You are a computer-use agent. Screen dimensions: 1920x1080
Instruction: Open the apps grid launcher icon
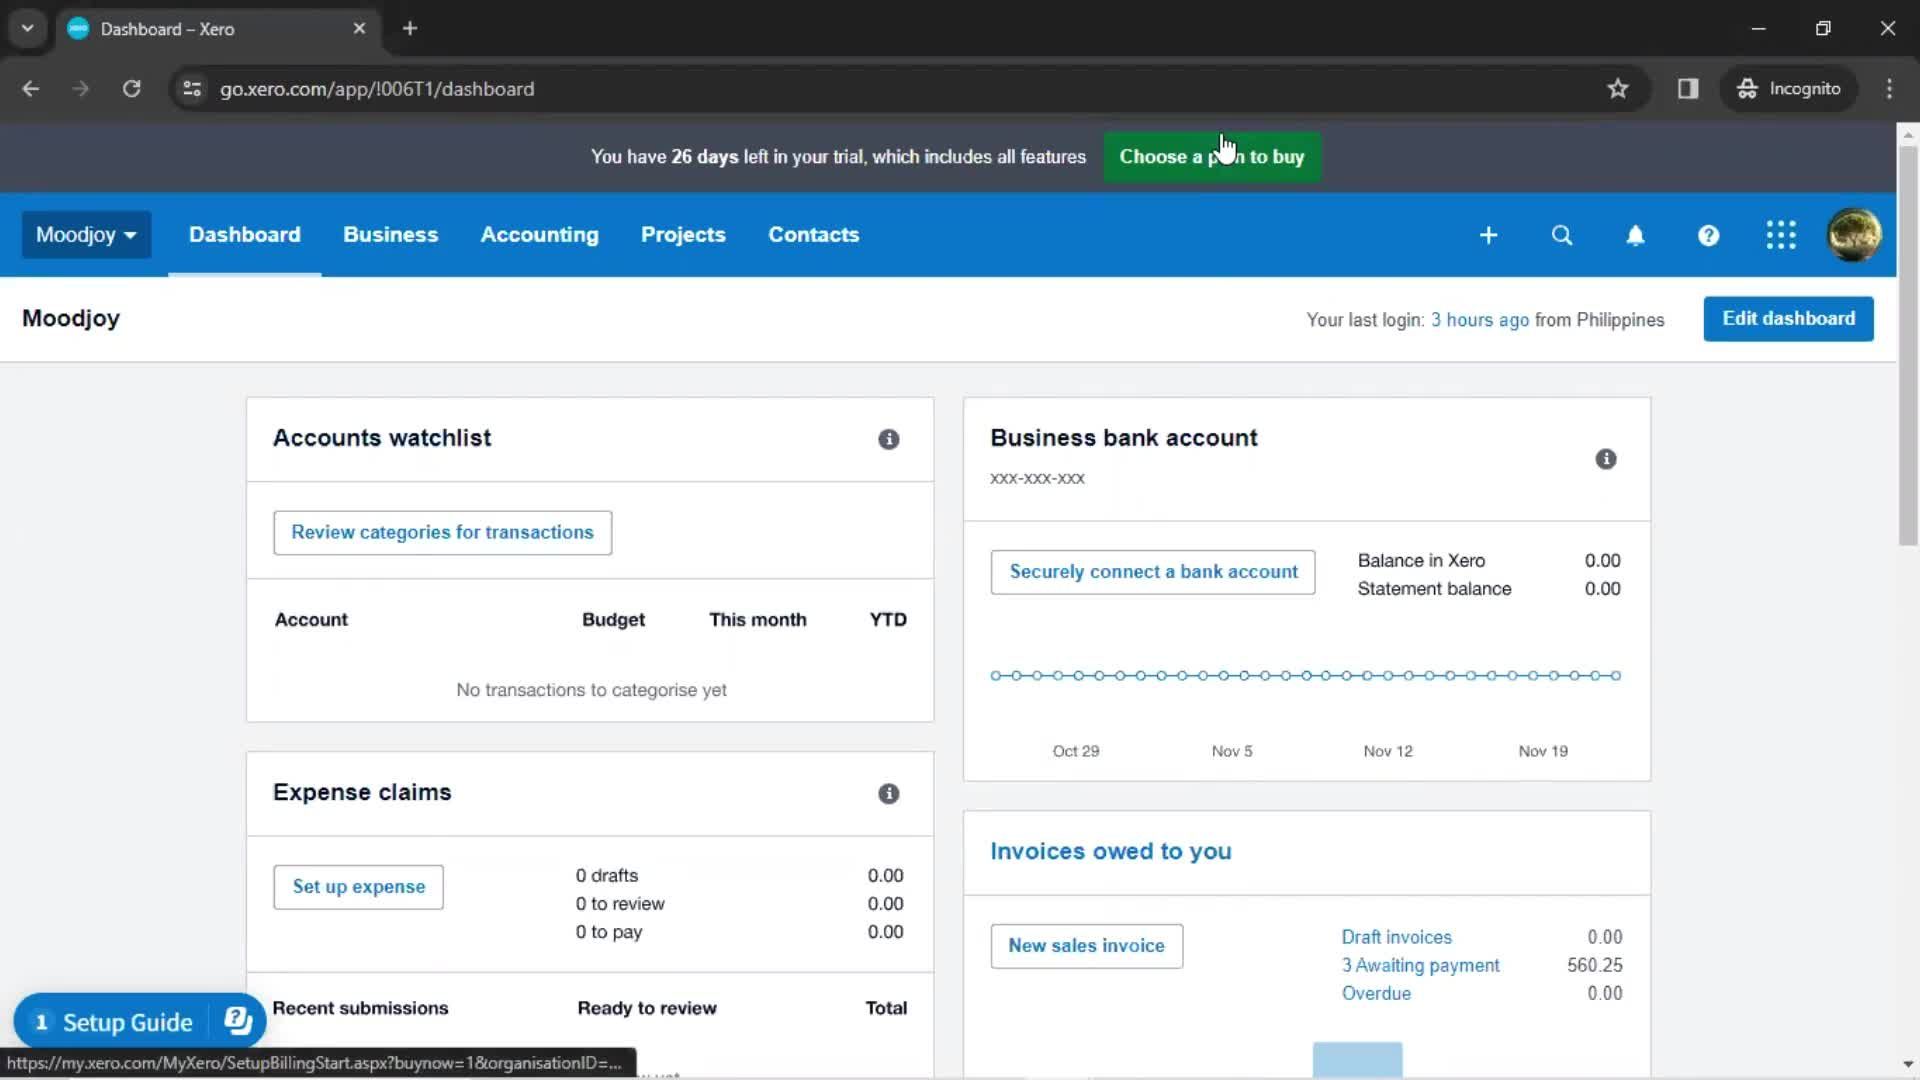pos(1781,235)
